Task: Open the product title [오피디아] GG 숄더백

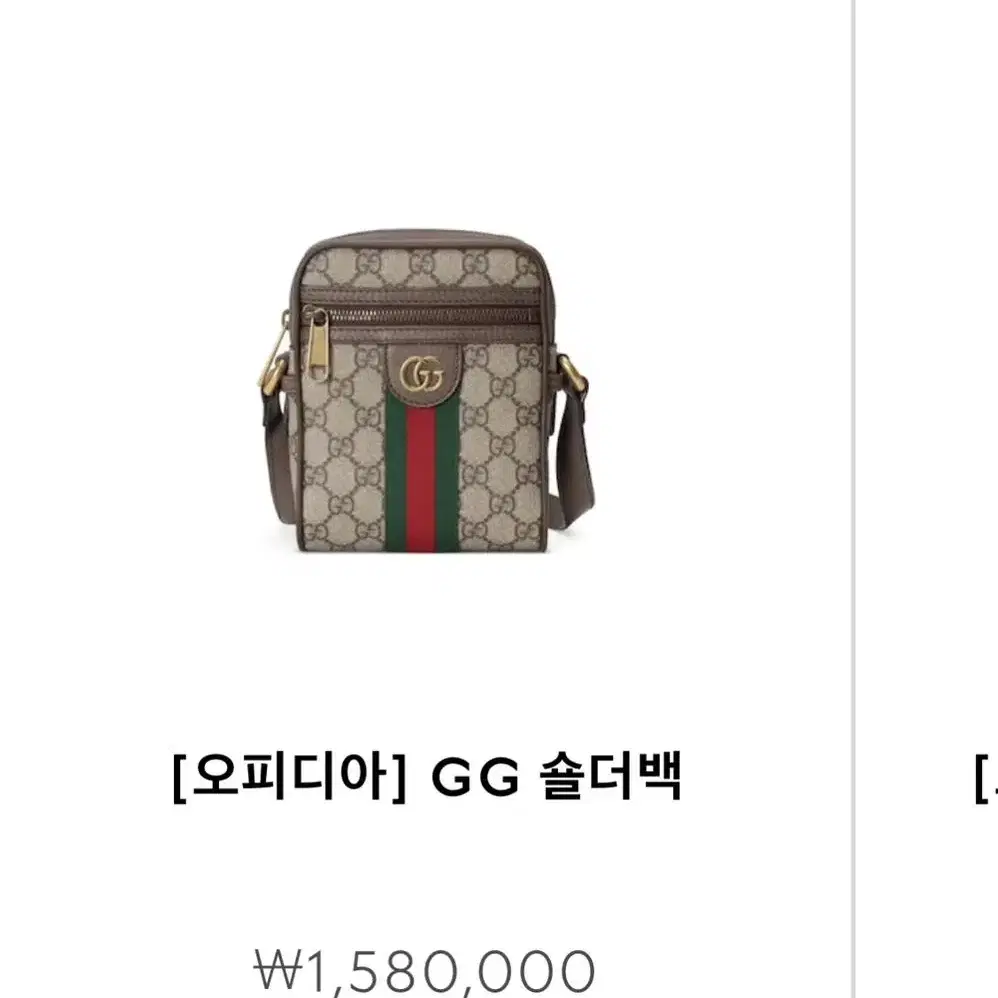Action: [426, 777]
